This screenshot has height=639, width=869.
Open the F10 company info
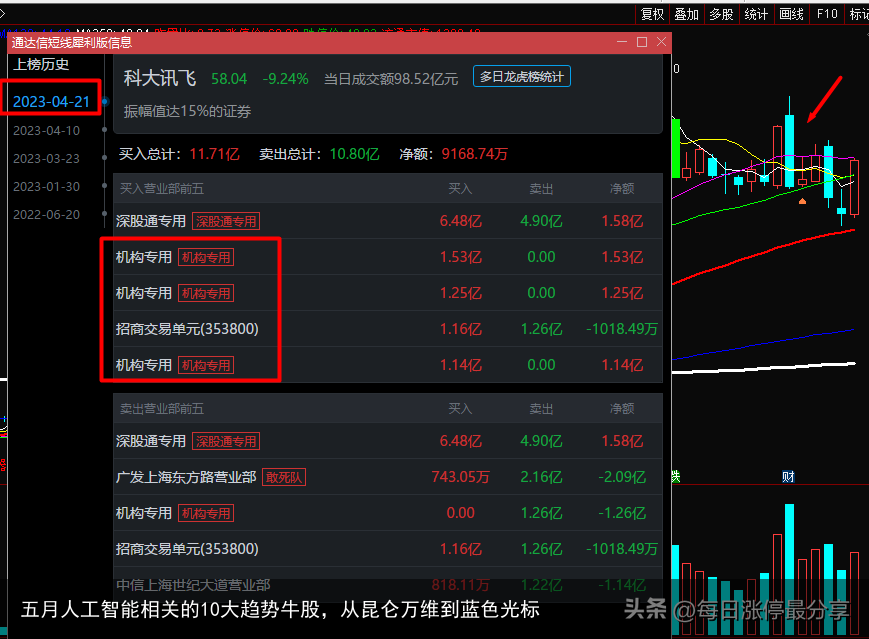pos(827,14)
